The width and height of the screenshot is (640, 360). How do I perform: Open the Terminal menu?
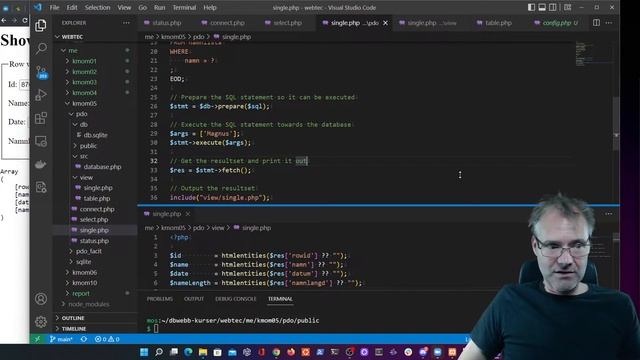click(x=184, y=7)
